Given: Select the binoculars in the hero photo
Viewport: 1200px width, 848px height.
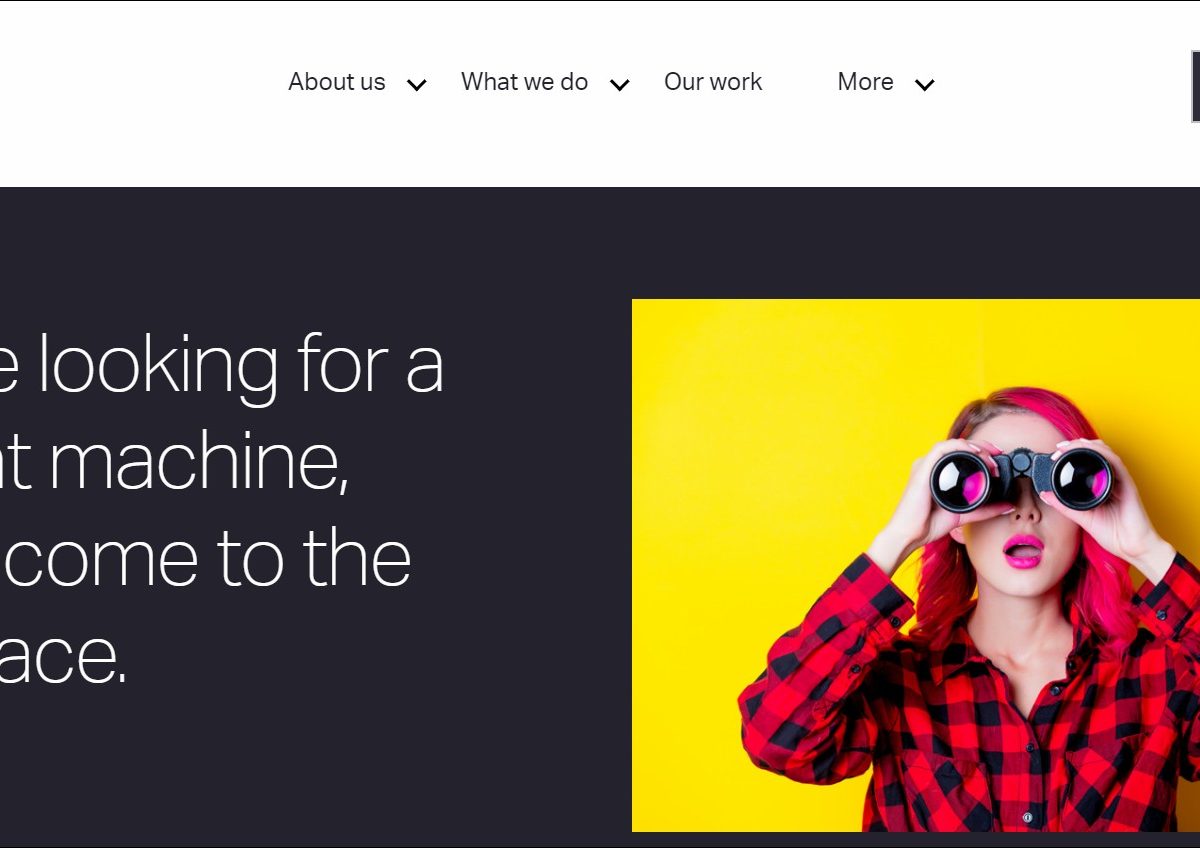Looking at the screenshot, I should (x=1021, y=478).
